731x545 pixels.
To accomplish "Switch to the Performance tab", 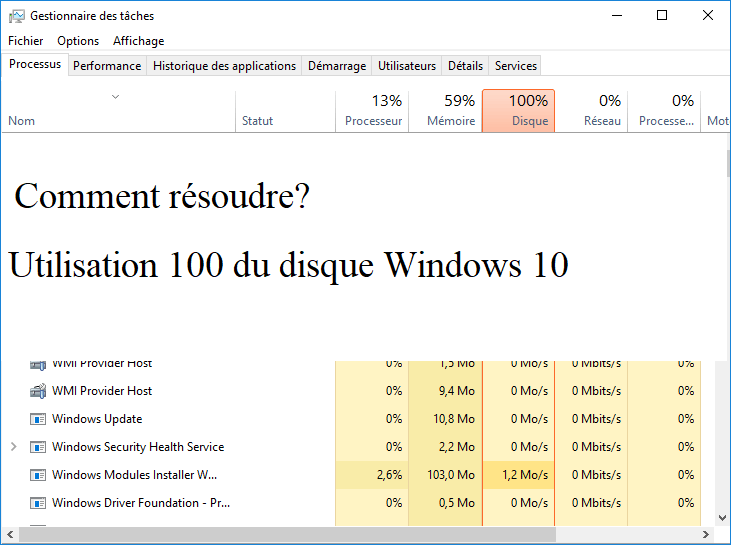I will (x=107, y=66).
